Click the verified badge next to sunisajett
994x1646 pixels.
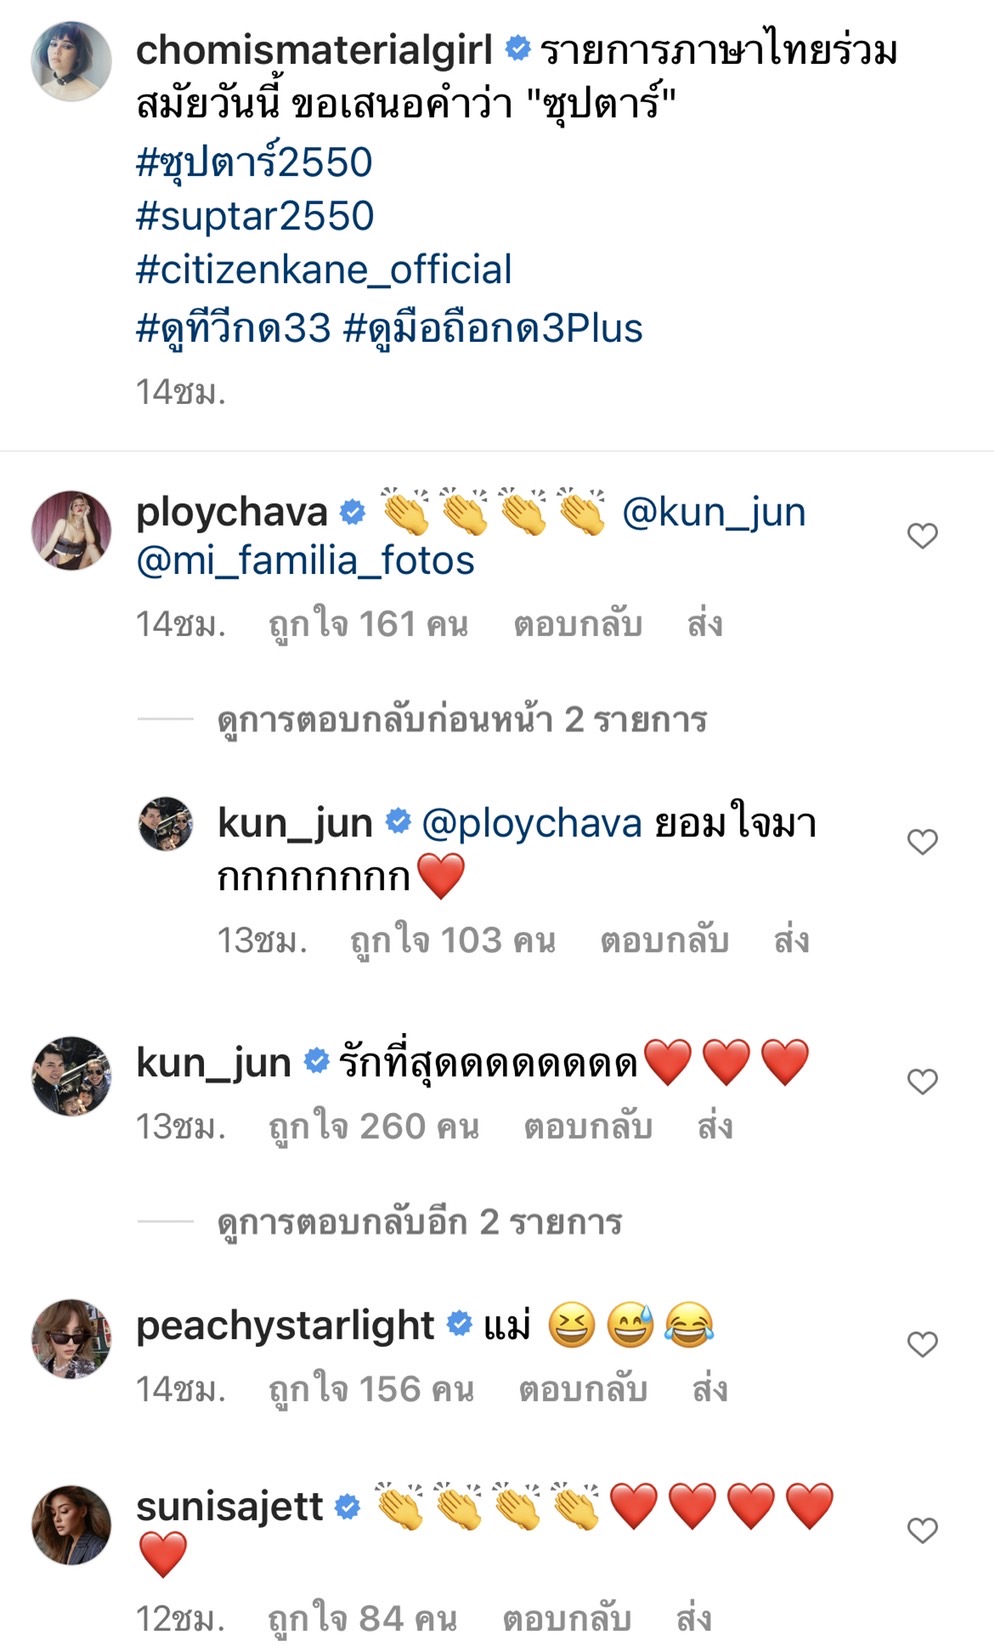[x=349, y=1505]
